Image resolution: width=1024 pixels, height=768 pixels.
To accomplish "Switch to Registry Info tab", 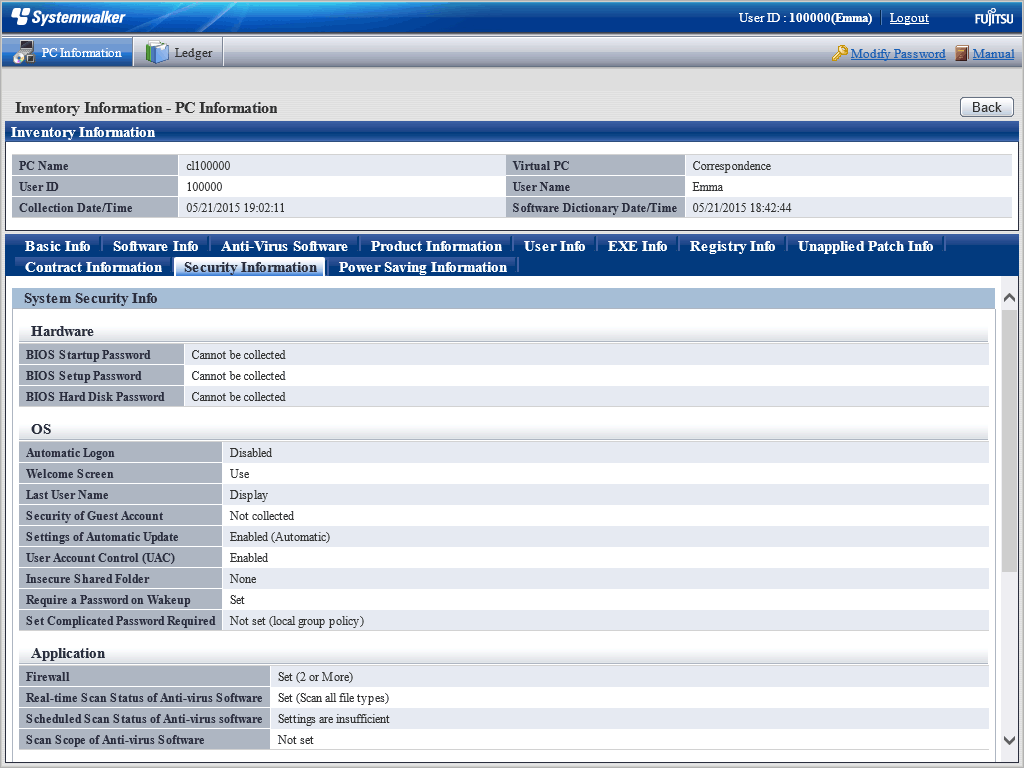I will pyautogui.click(x=732, y=246).
